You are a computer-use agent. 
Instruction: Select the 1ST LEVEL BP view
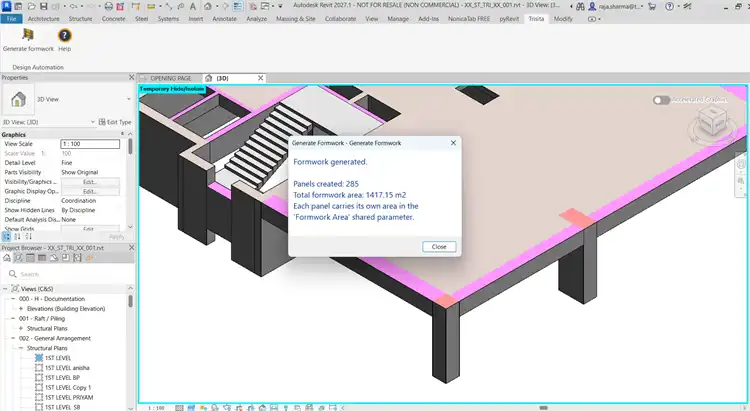click(x=62, y=378)
